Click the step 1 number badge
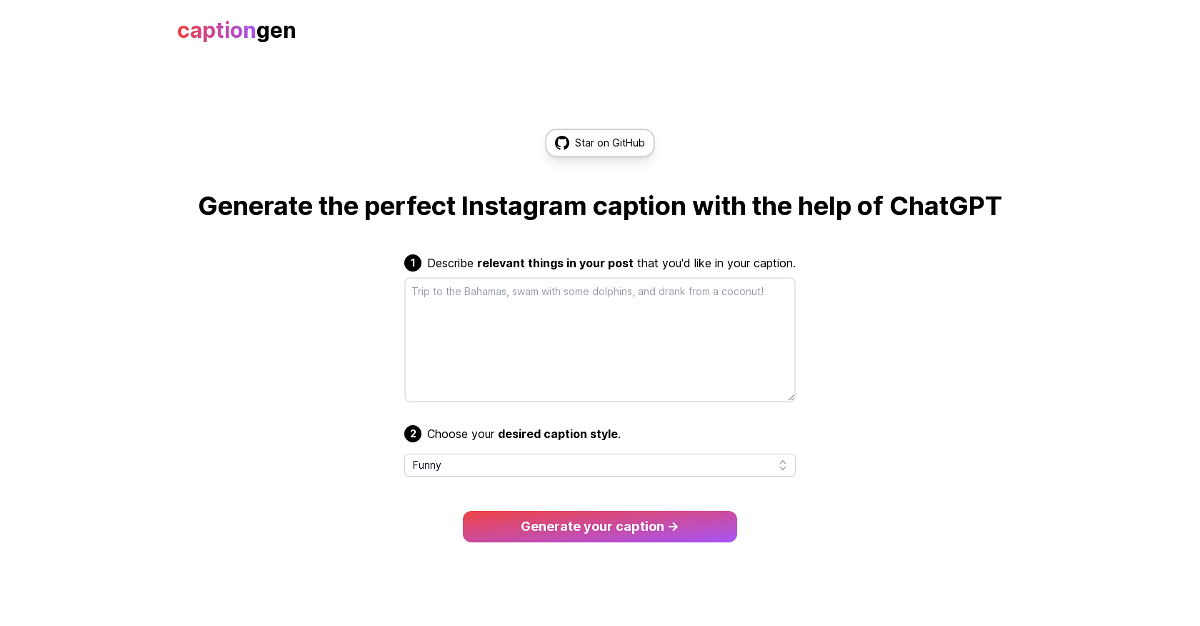The height and width of the screenshot is (626, 1200). point(412,263)
